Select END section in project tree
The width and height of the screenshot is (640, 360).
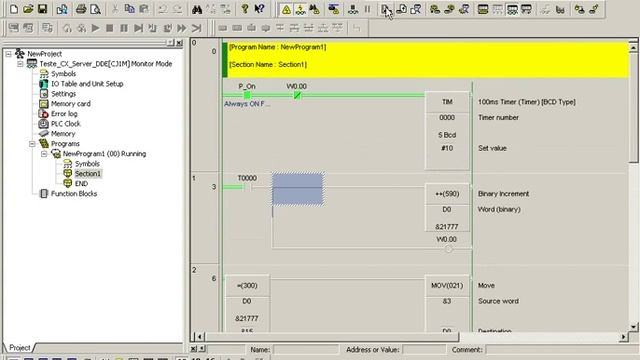(81, 184)
